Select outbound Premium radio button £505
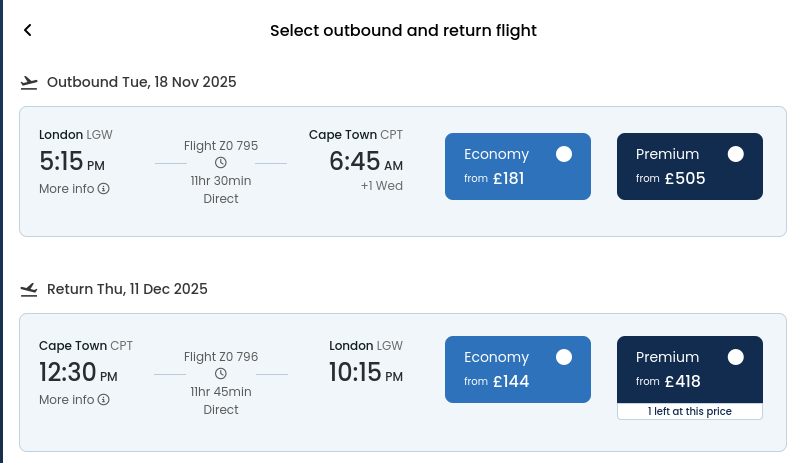 point(736,154)
